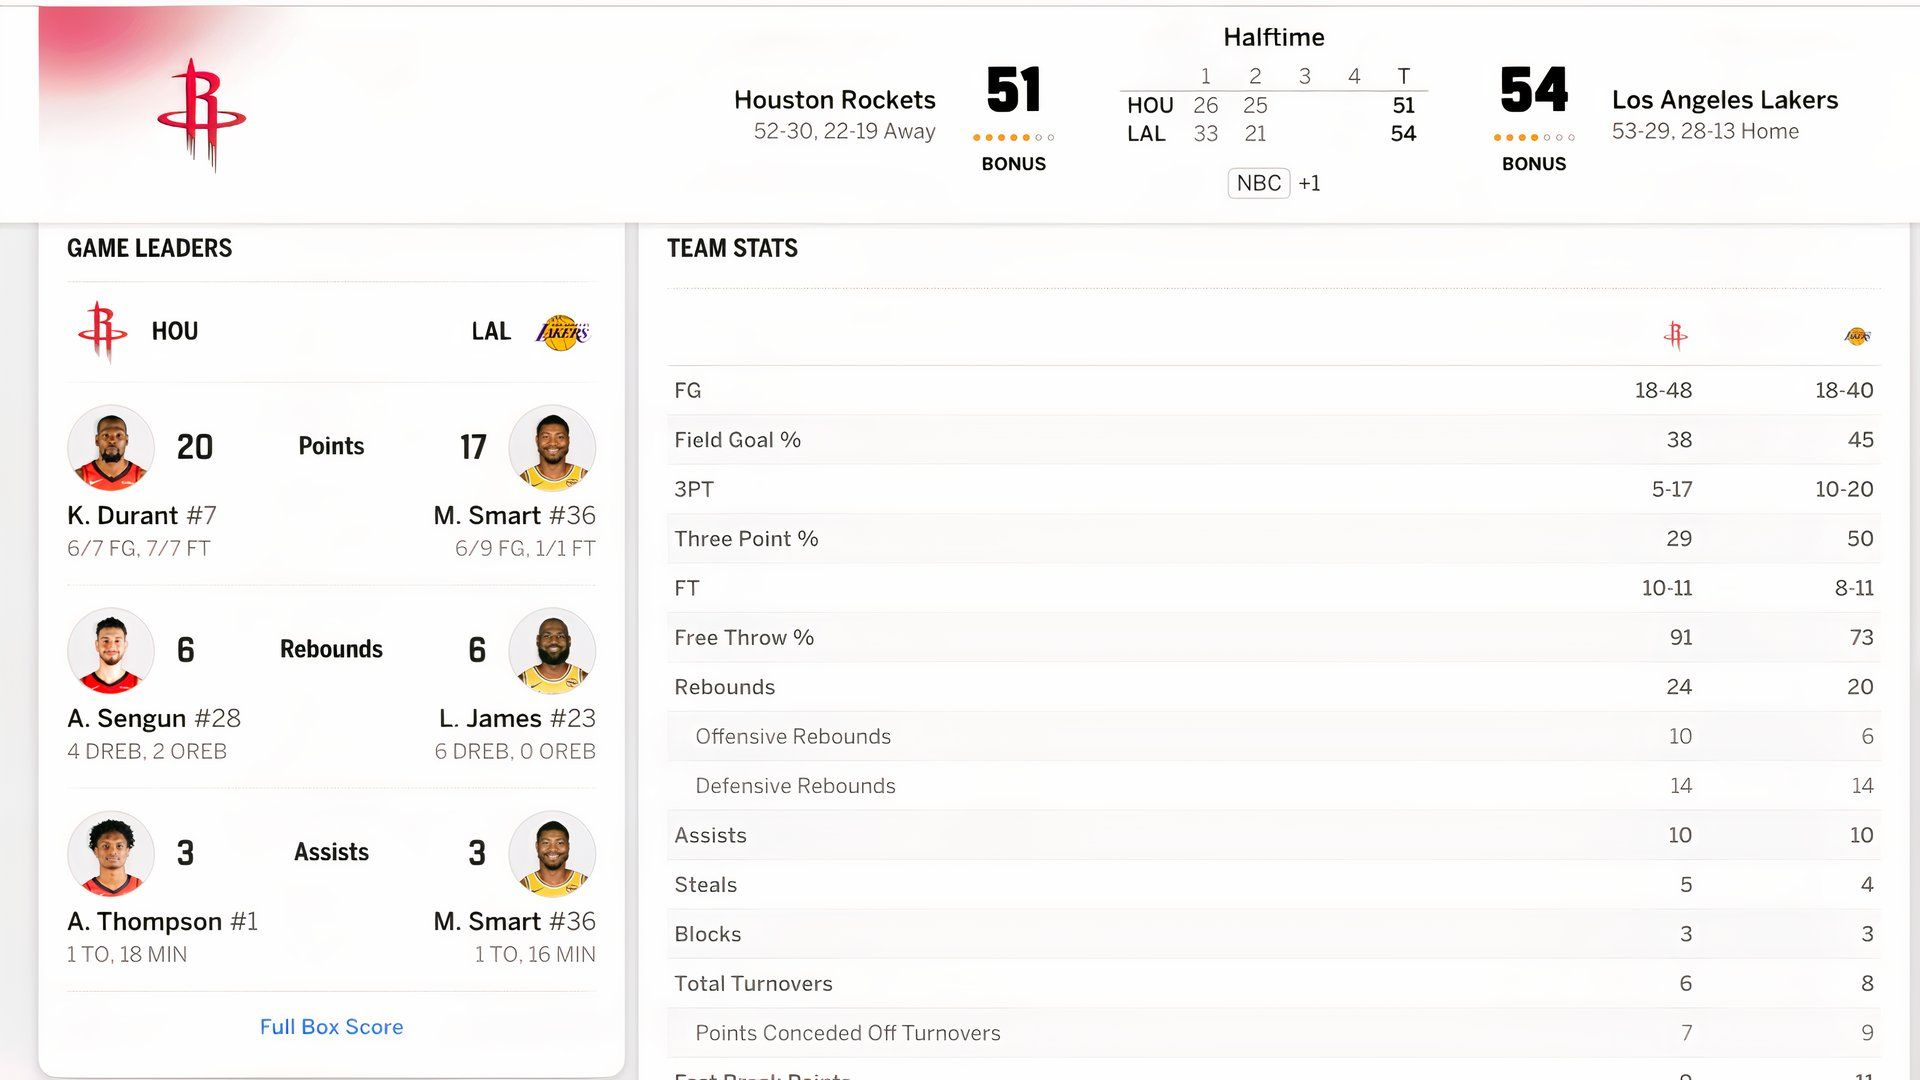
Task: Click the Houston Rockets team name in header
Action: (834, 100)
